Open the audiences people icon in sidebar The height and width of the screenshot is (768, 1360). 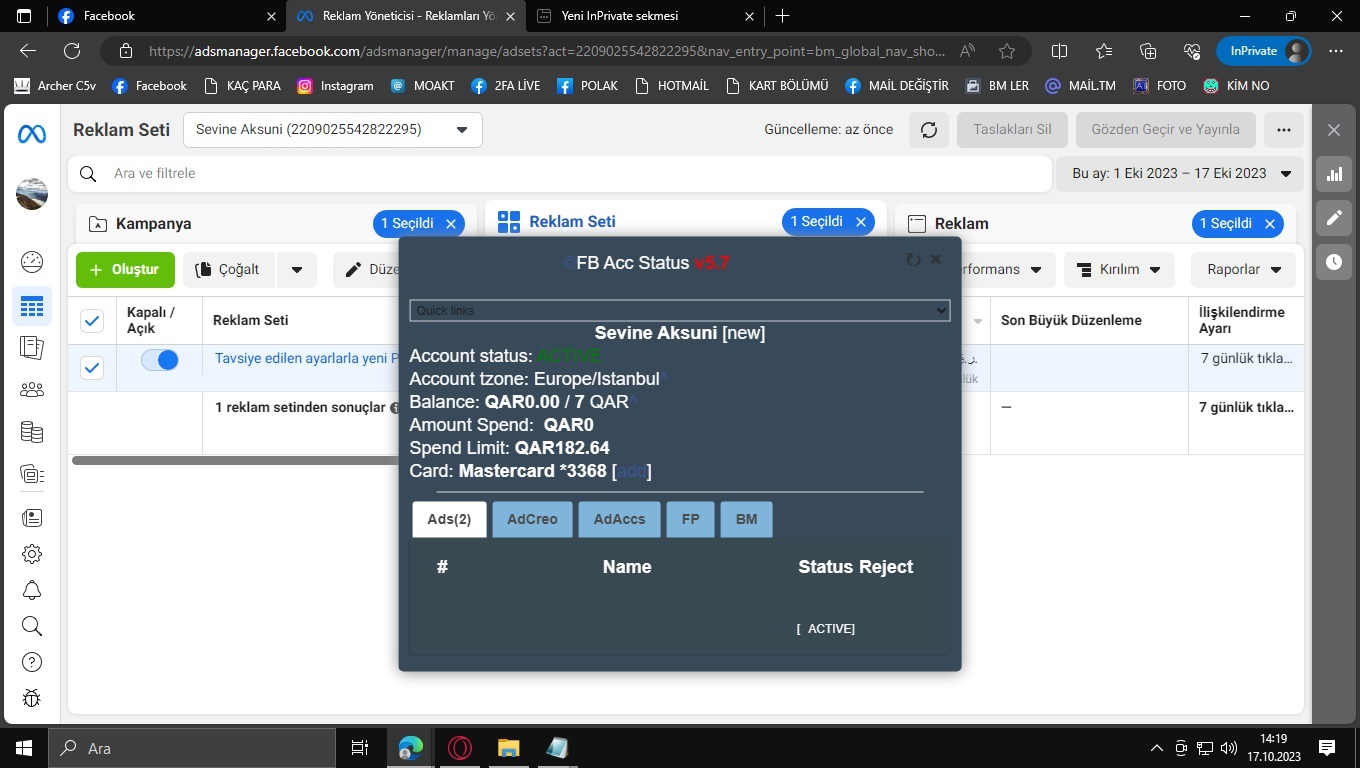pos(32,389)
